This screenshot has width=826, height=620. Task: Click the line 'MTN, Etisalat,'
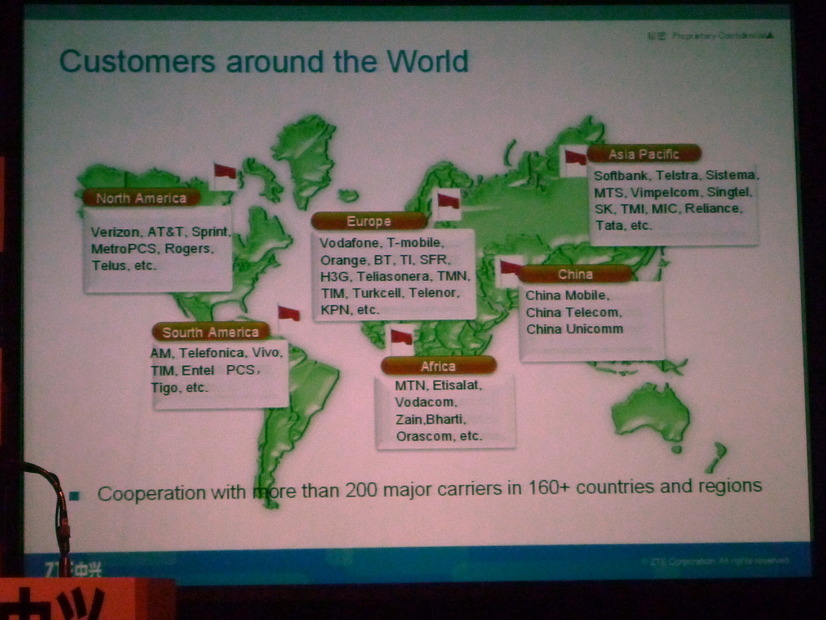438,386
